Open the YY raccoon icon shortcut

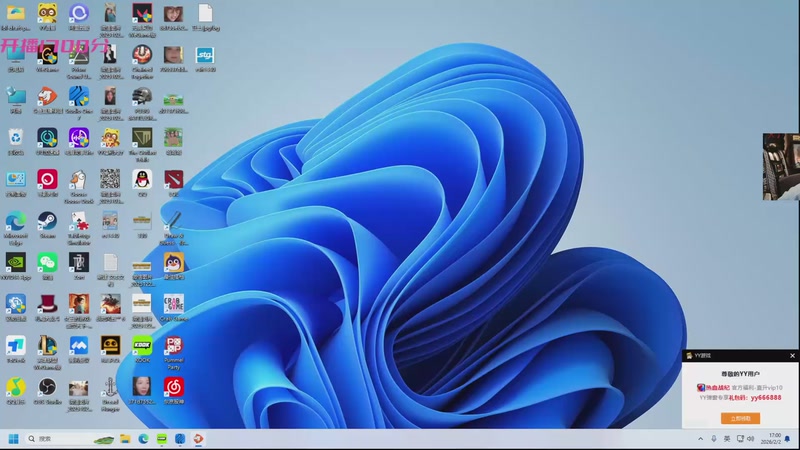(x=47, y=13)
